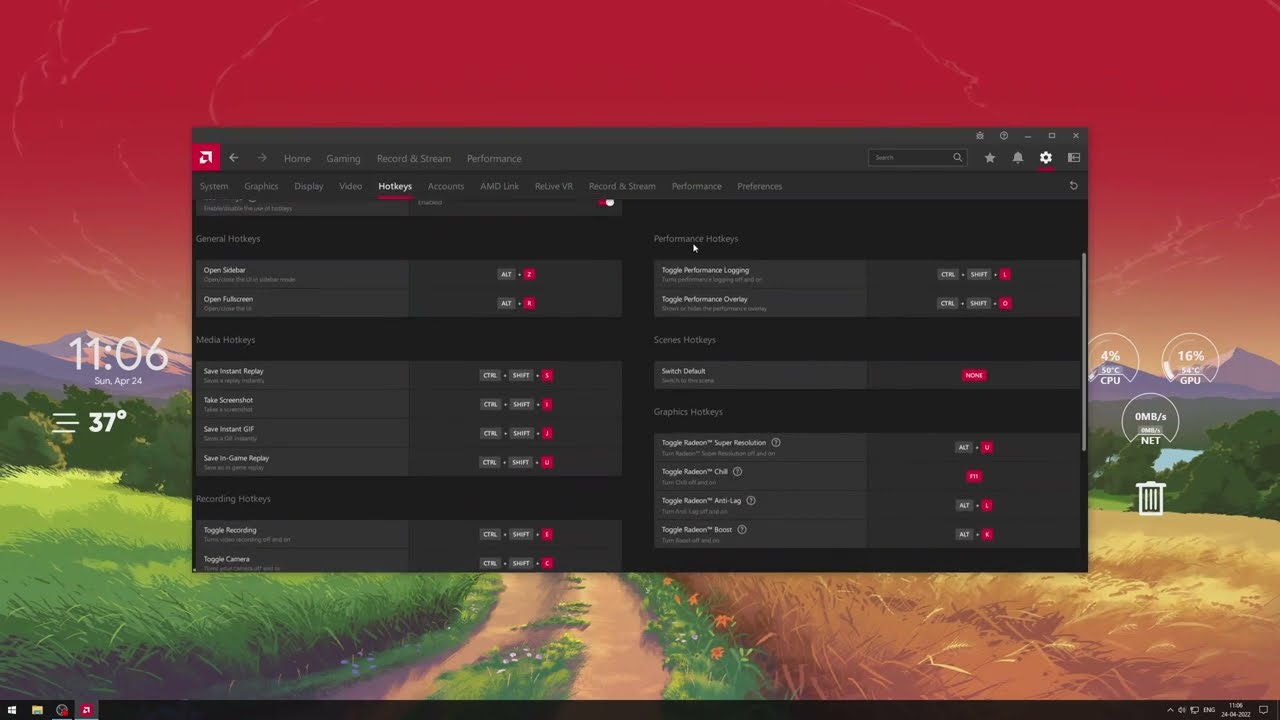Open favorites via the star icon
Screen dimensions: 1280x720
pos(989,157)
